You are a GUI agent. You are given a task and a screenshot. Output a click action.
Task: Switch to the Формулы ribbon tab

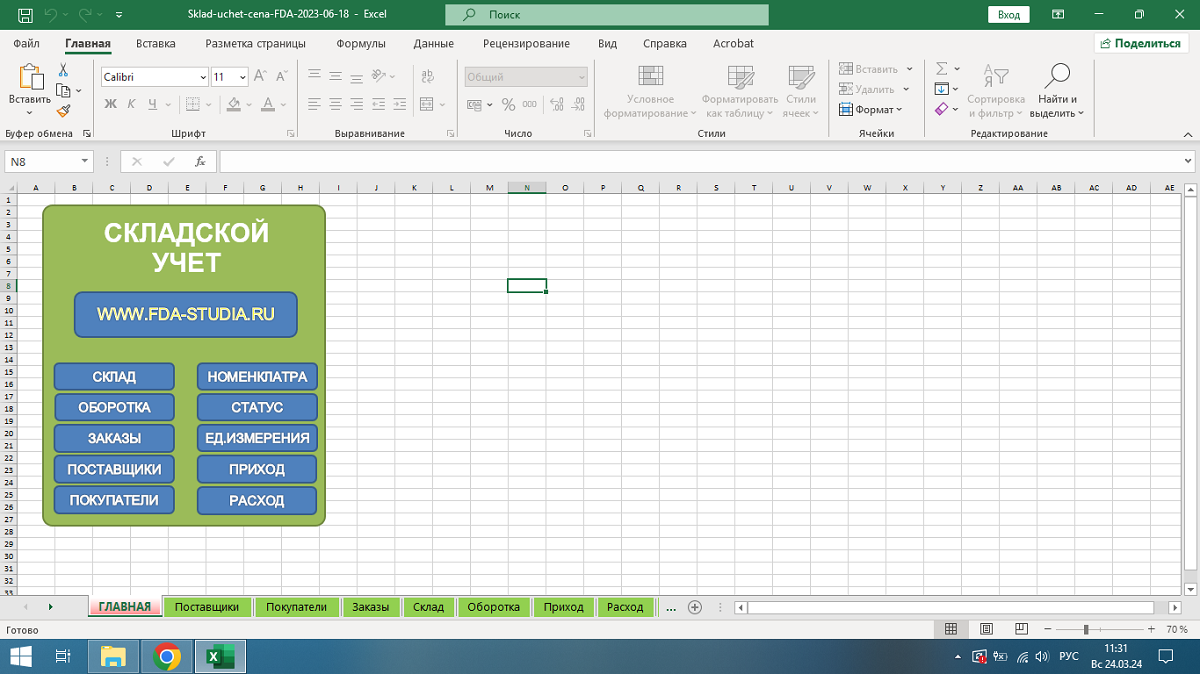click(361, 44)
